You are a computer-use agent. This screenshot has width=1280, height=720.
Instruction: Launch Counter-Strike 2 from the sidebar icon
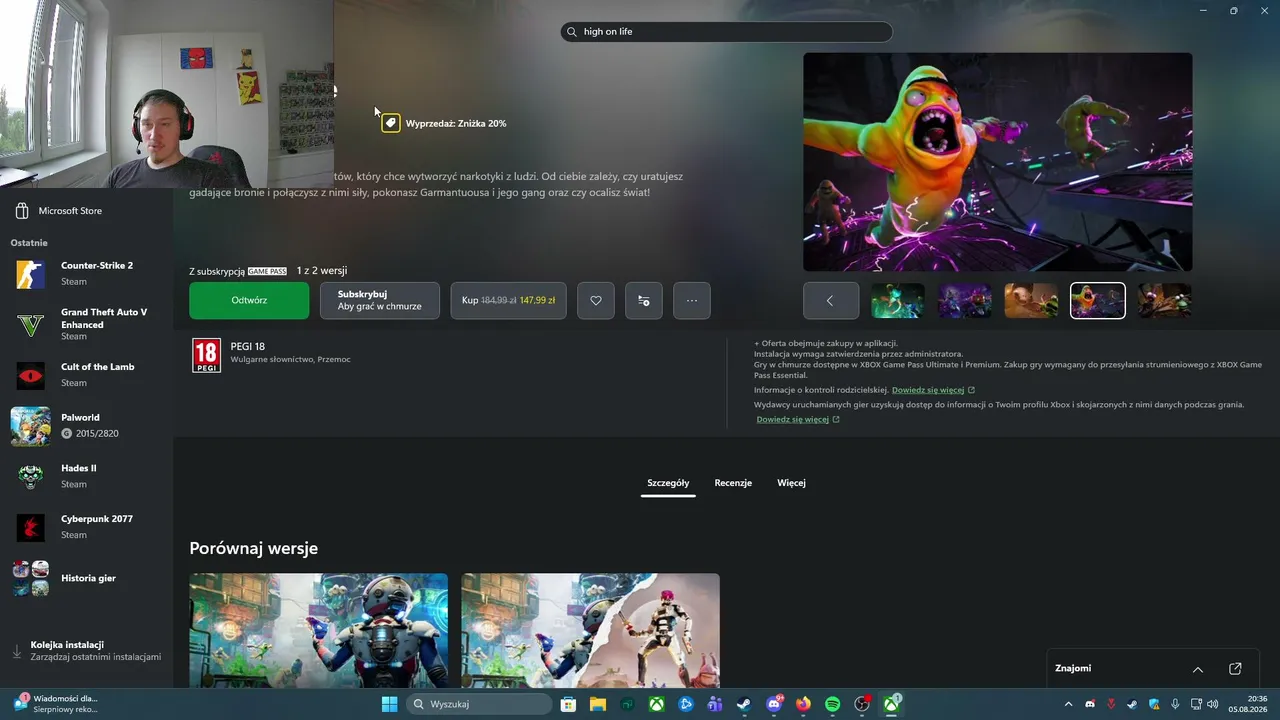31,273
